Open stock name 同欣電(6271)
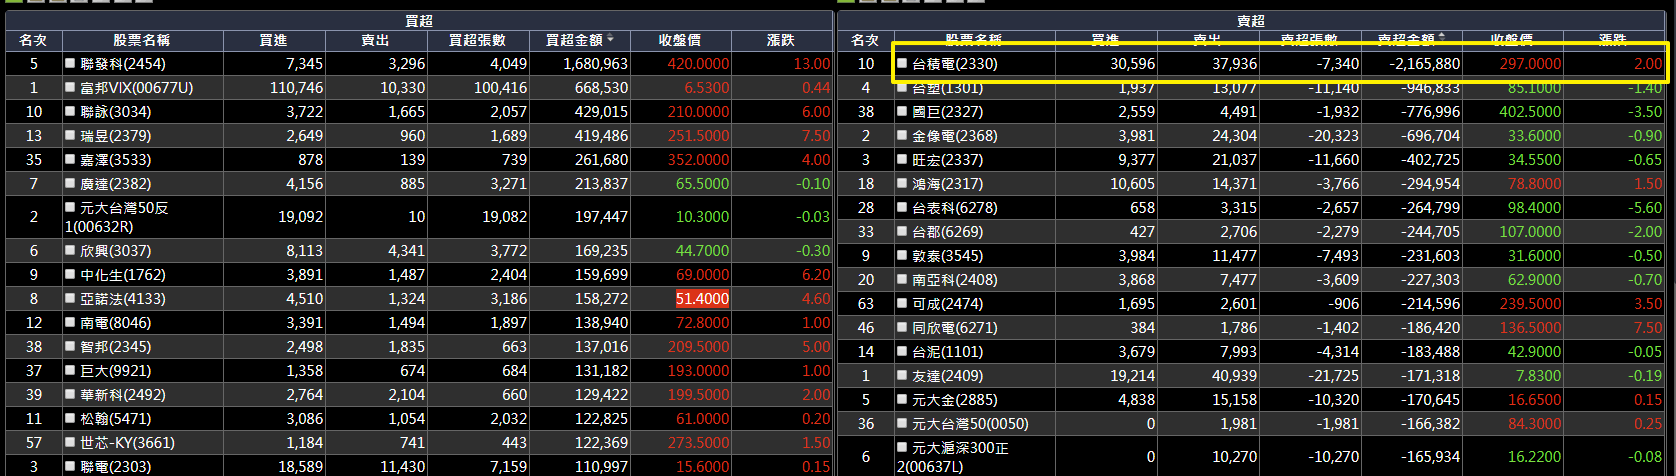 pyautogui.click(x=953, y=328)
